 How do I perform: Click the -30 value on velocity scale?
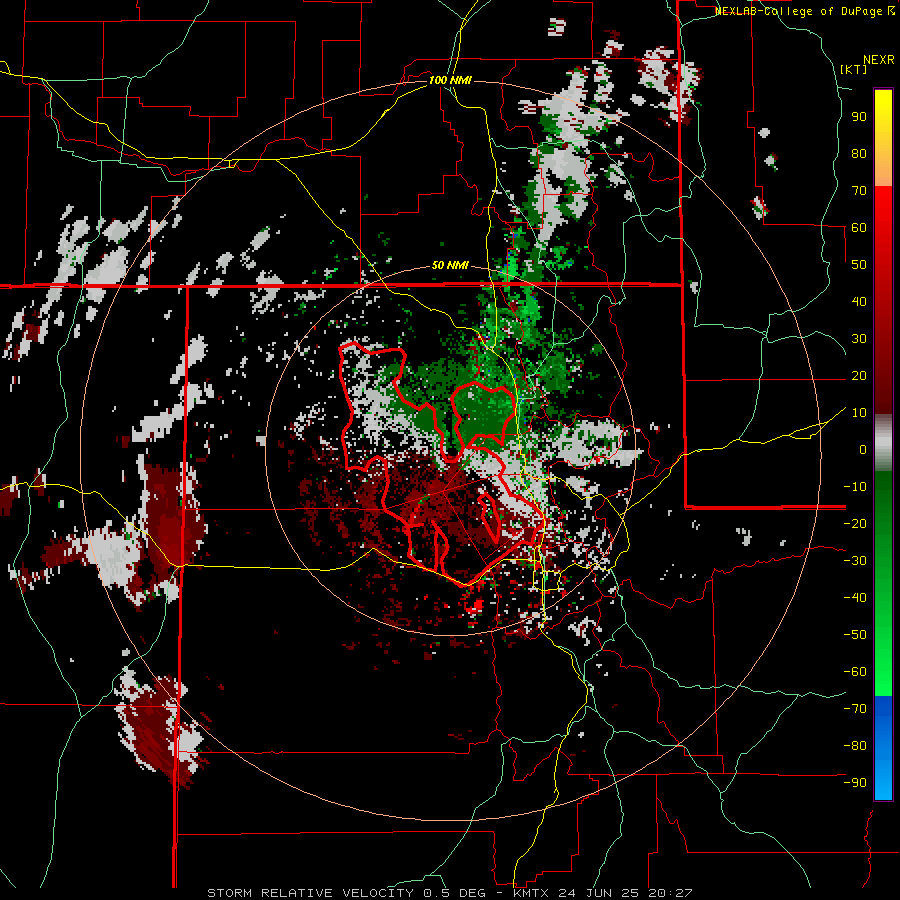point(855,561)
